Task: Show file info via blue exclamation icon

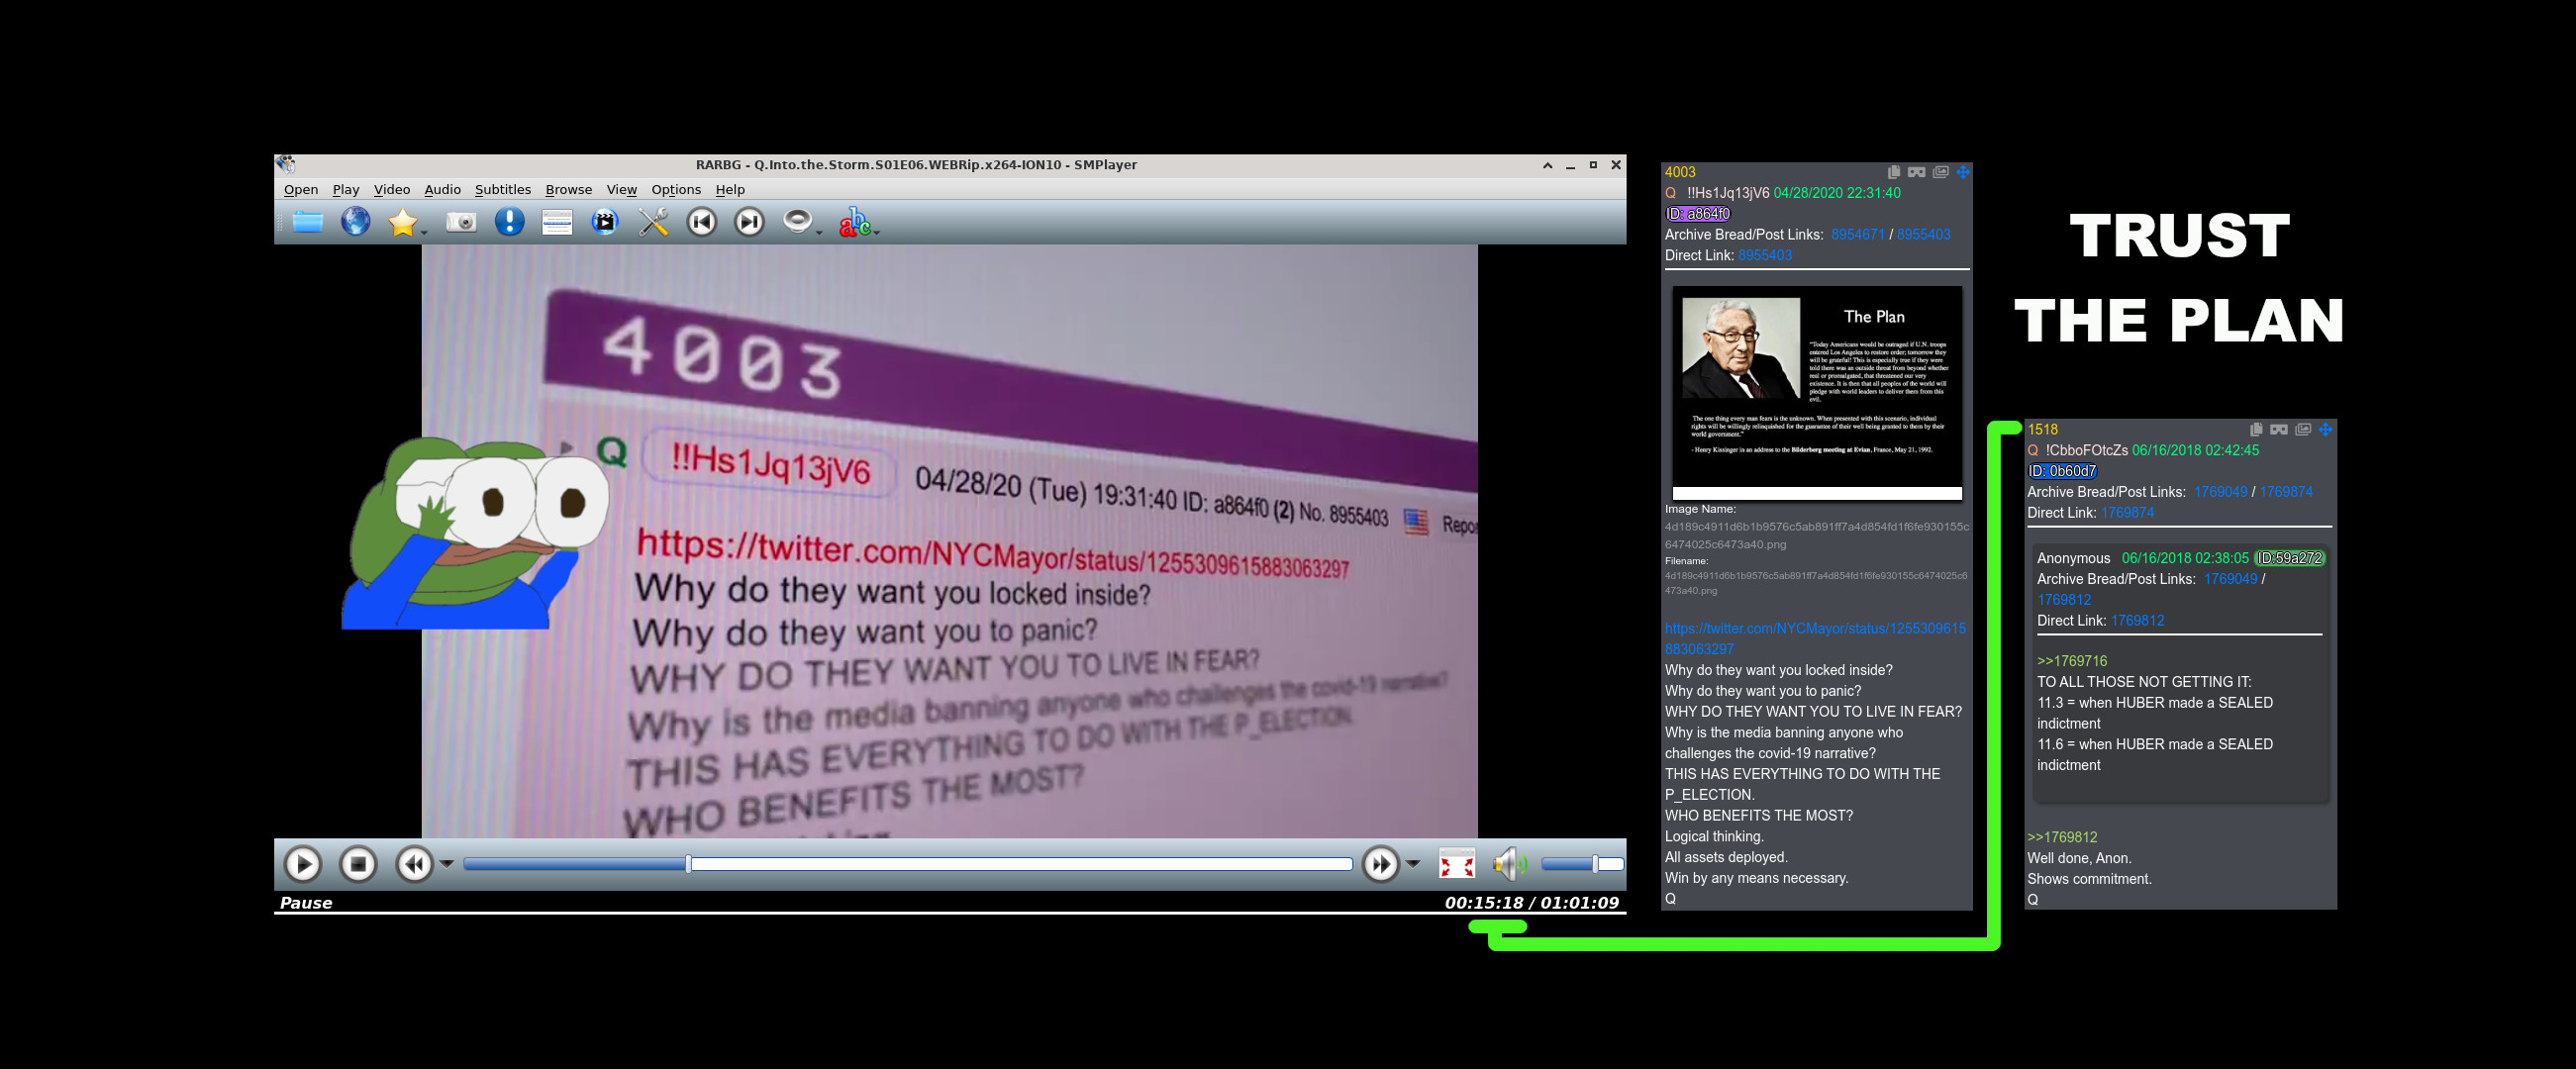Action: tap(510, 222)
